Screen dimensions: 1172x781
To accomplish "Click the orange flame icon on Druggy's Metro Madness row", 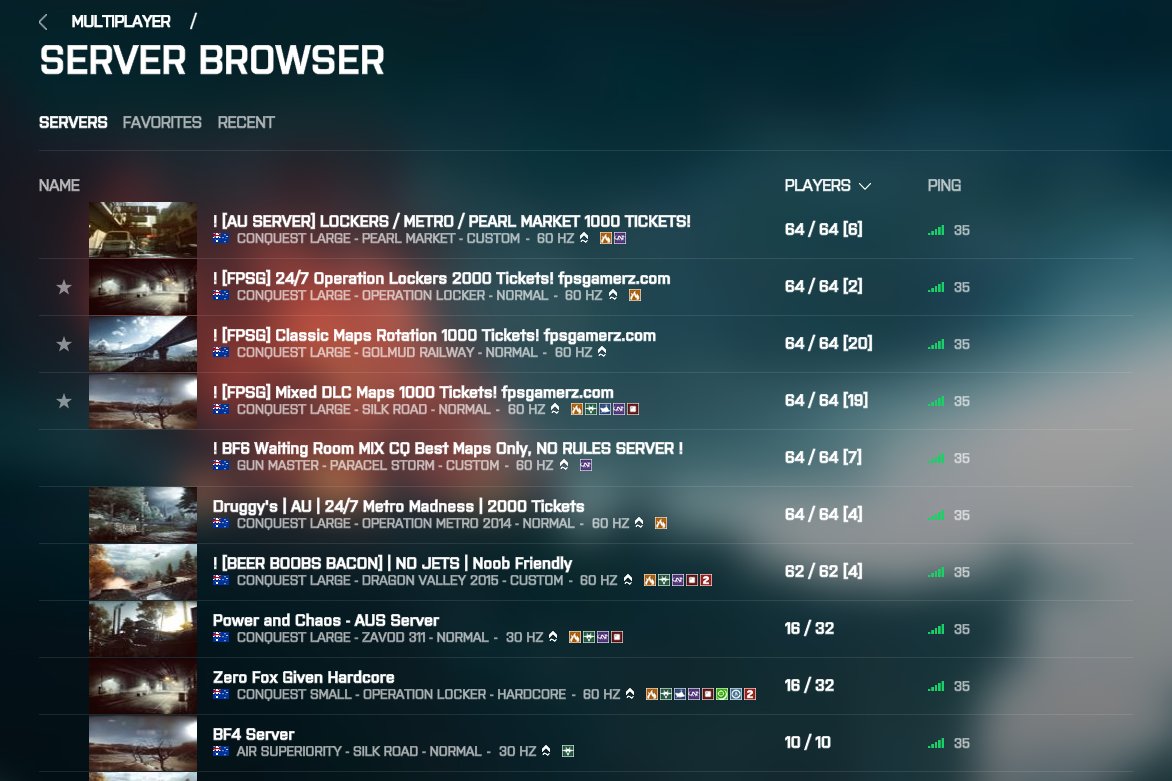I will click(x=661, y=523).
